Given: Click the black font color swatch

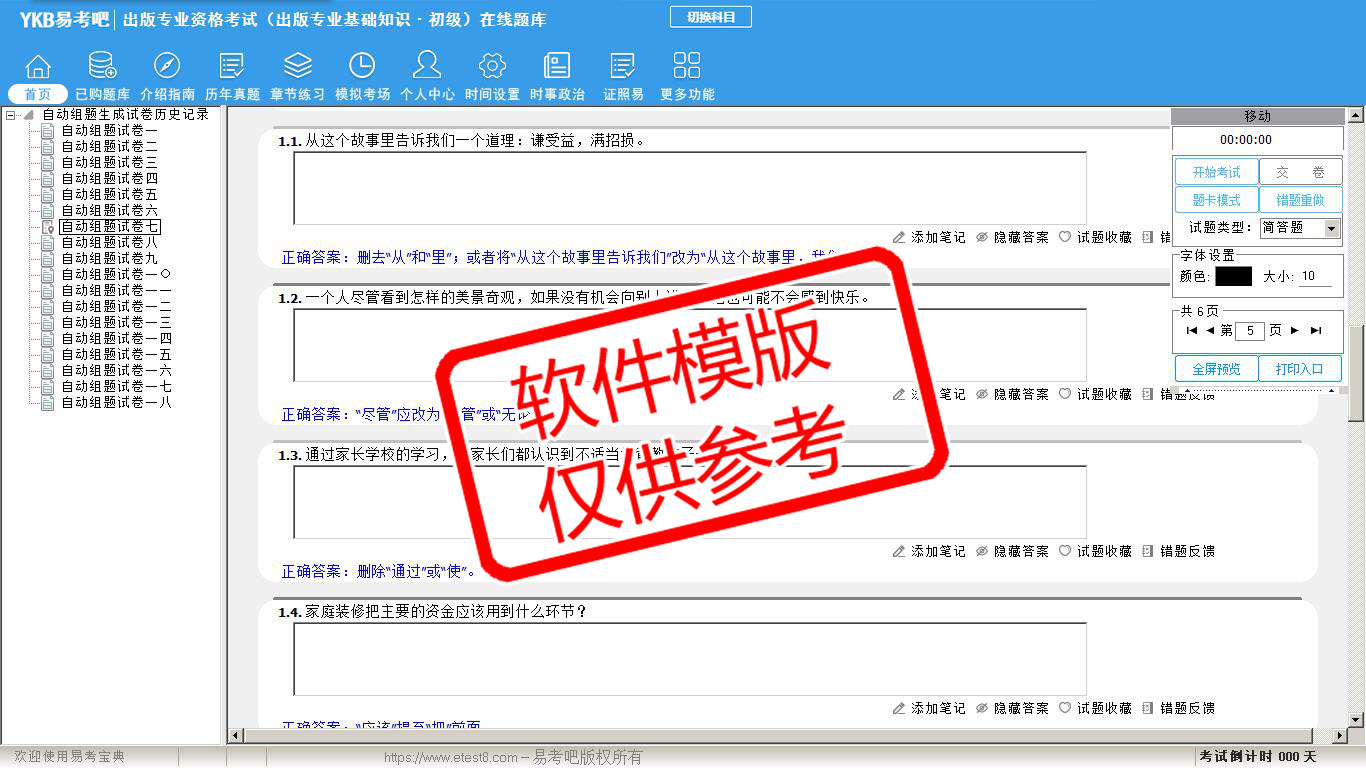Looking at the screenshot, I should pos(1233,276).
